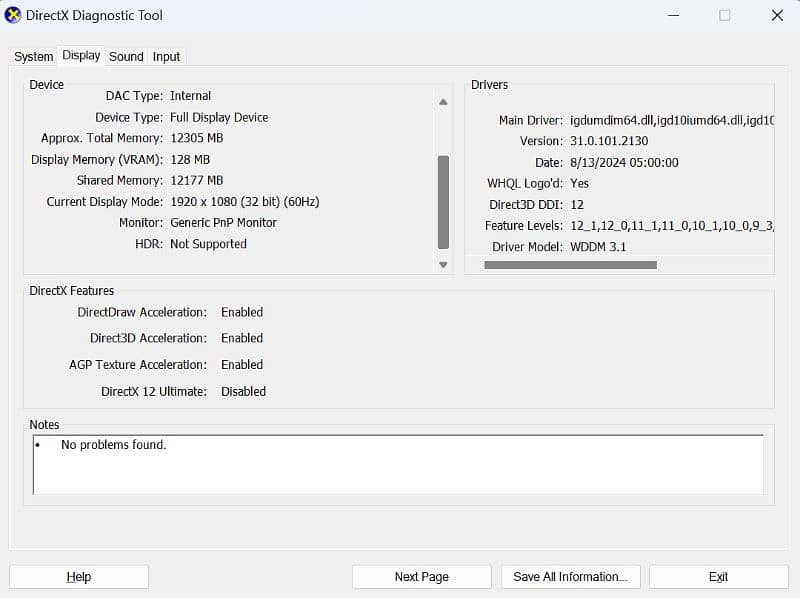The height and width of the screenshot is (598, 800).
Task: Open the Sound tab
Action: pyautogui.click(x=126, y=57)
